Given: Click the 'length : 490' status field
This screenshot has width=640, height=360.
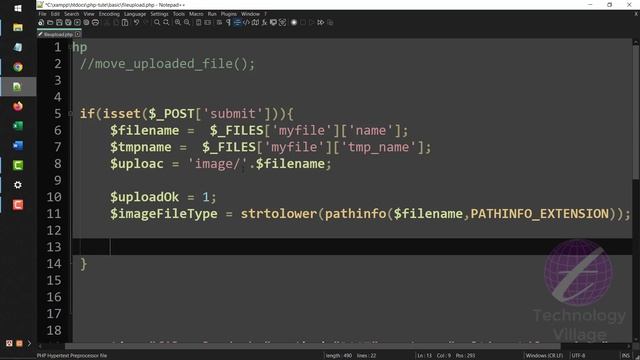Looking at the screenshot, I should point(339,356).
